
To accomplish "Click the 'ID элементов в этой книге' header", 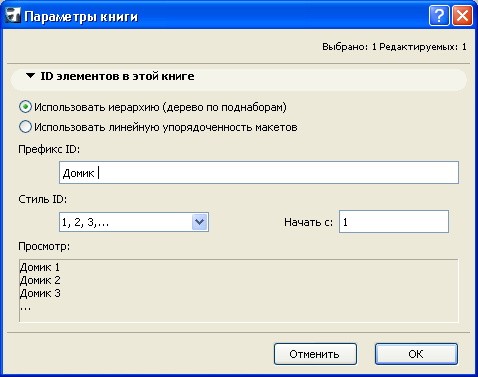I will [117, 76].
